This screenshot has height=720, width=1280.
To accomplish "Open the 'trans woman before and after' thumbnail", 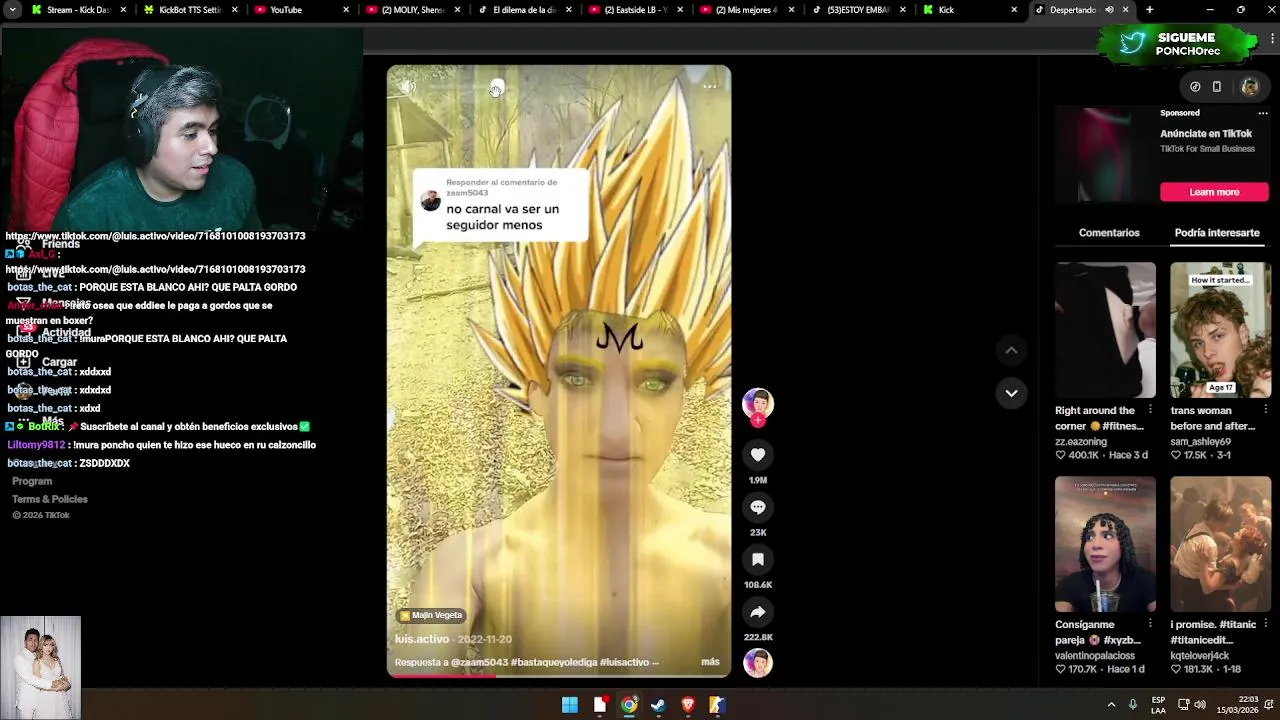I will pyautogui.click(x=1220, y=330).
